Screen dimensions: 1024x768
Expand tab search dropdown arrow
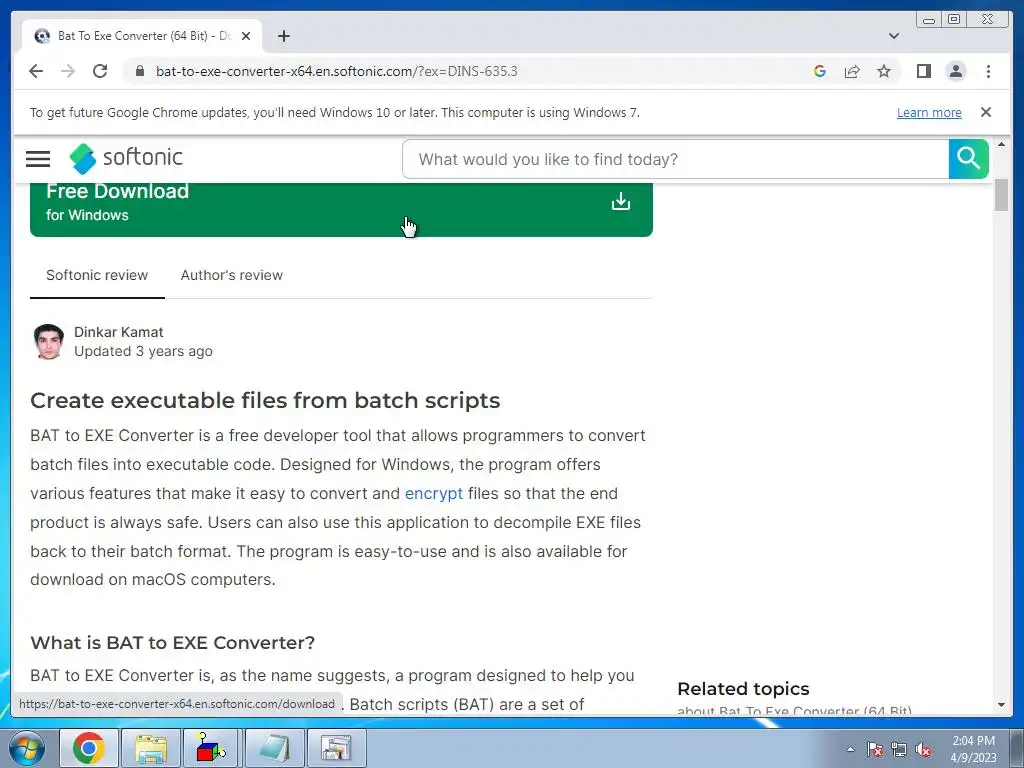[x=893, y=36]
